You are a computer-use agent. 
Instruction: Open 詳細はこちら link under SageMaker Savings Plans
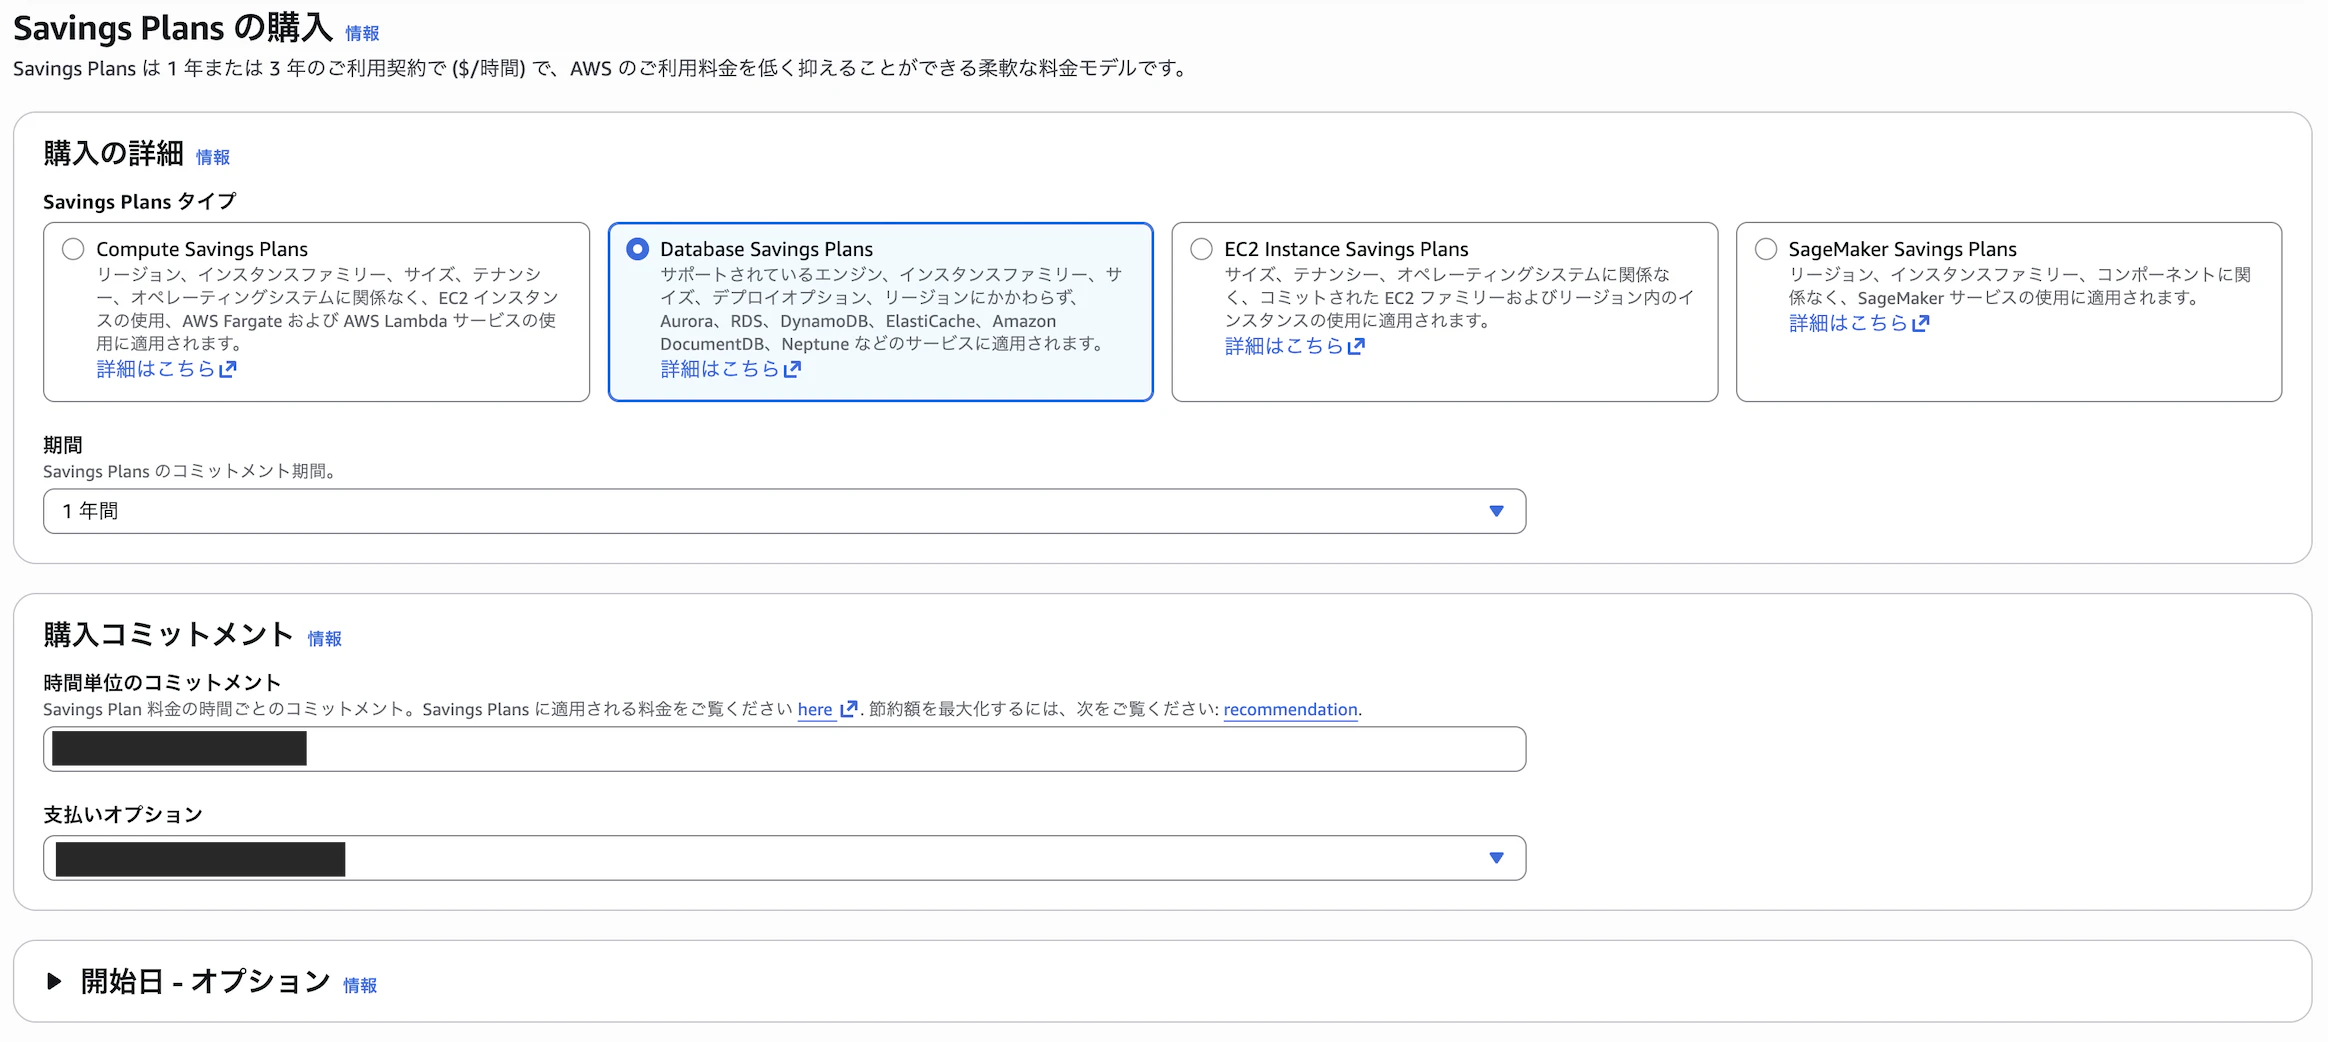[x=1858, y=323]
